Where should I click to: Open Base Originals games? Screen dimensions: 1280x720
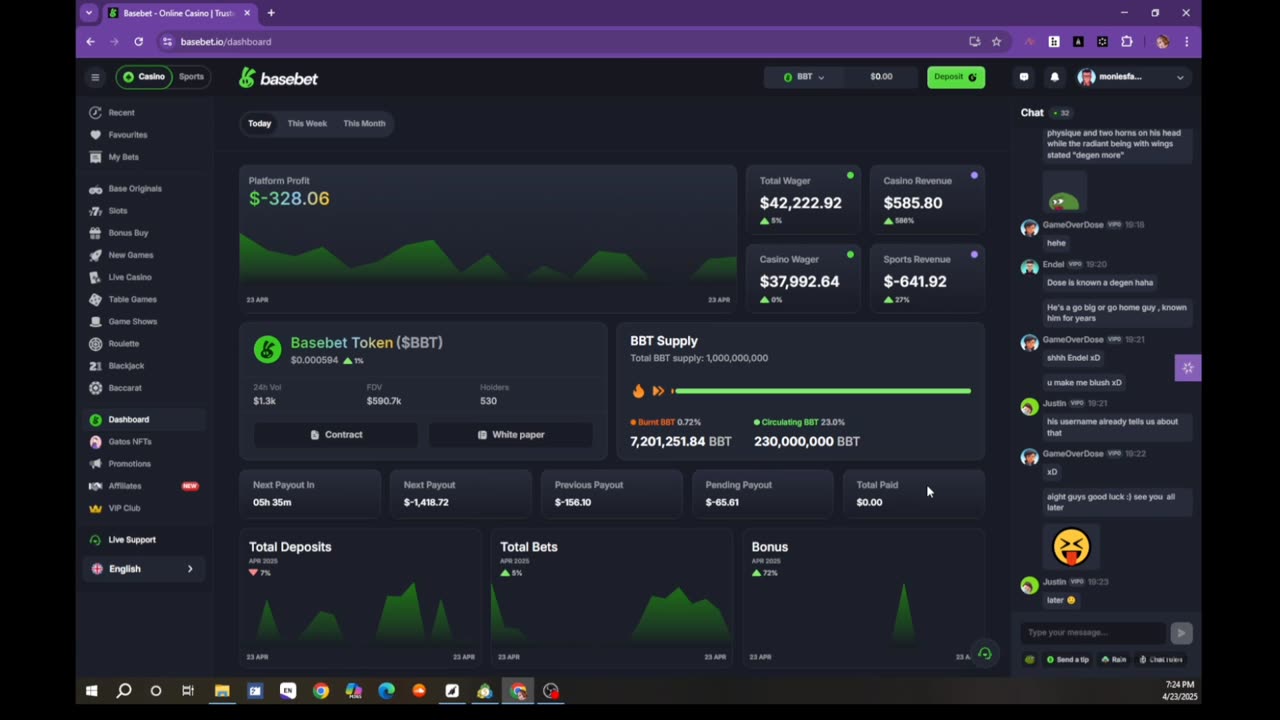(x=134, y=189)
